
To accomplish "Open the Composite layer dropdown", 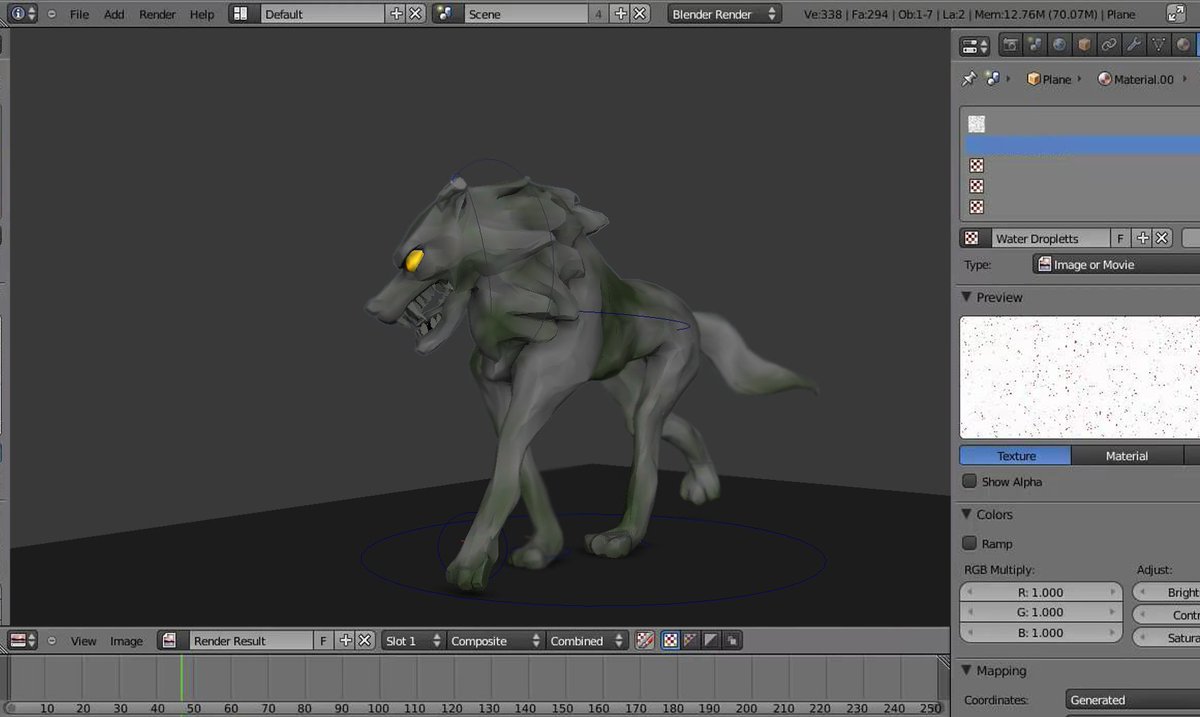I will coord(495,641).
